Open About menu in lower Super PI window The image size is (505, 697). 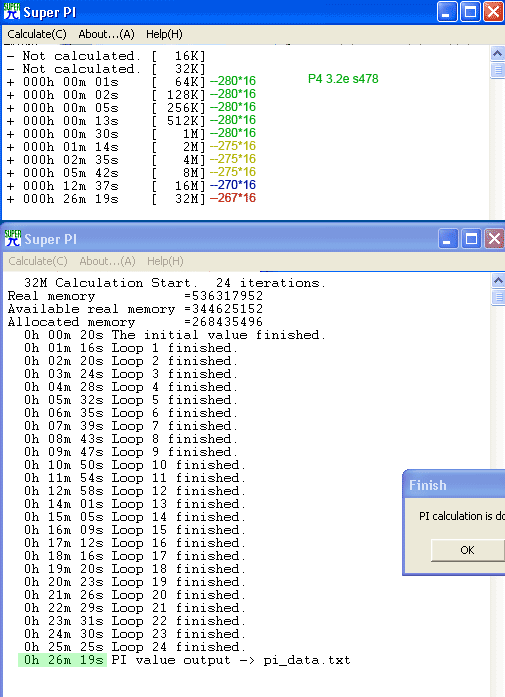(107, 261)
